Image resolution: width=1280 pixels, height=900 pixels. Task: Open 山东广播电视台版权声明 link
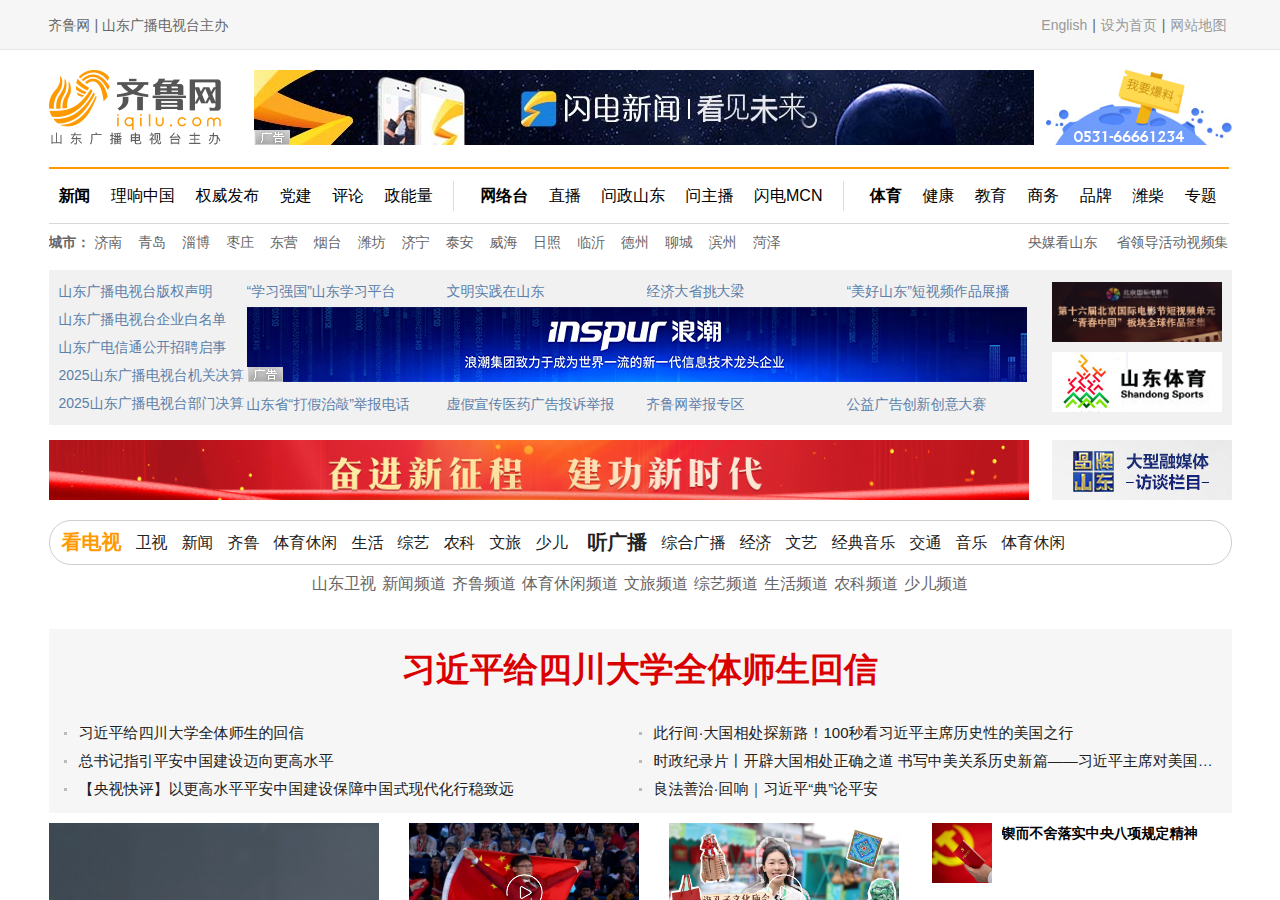tap(135, 292)
